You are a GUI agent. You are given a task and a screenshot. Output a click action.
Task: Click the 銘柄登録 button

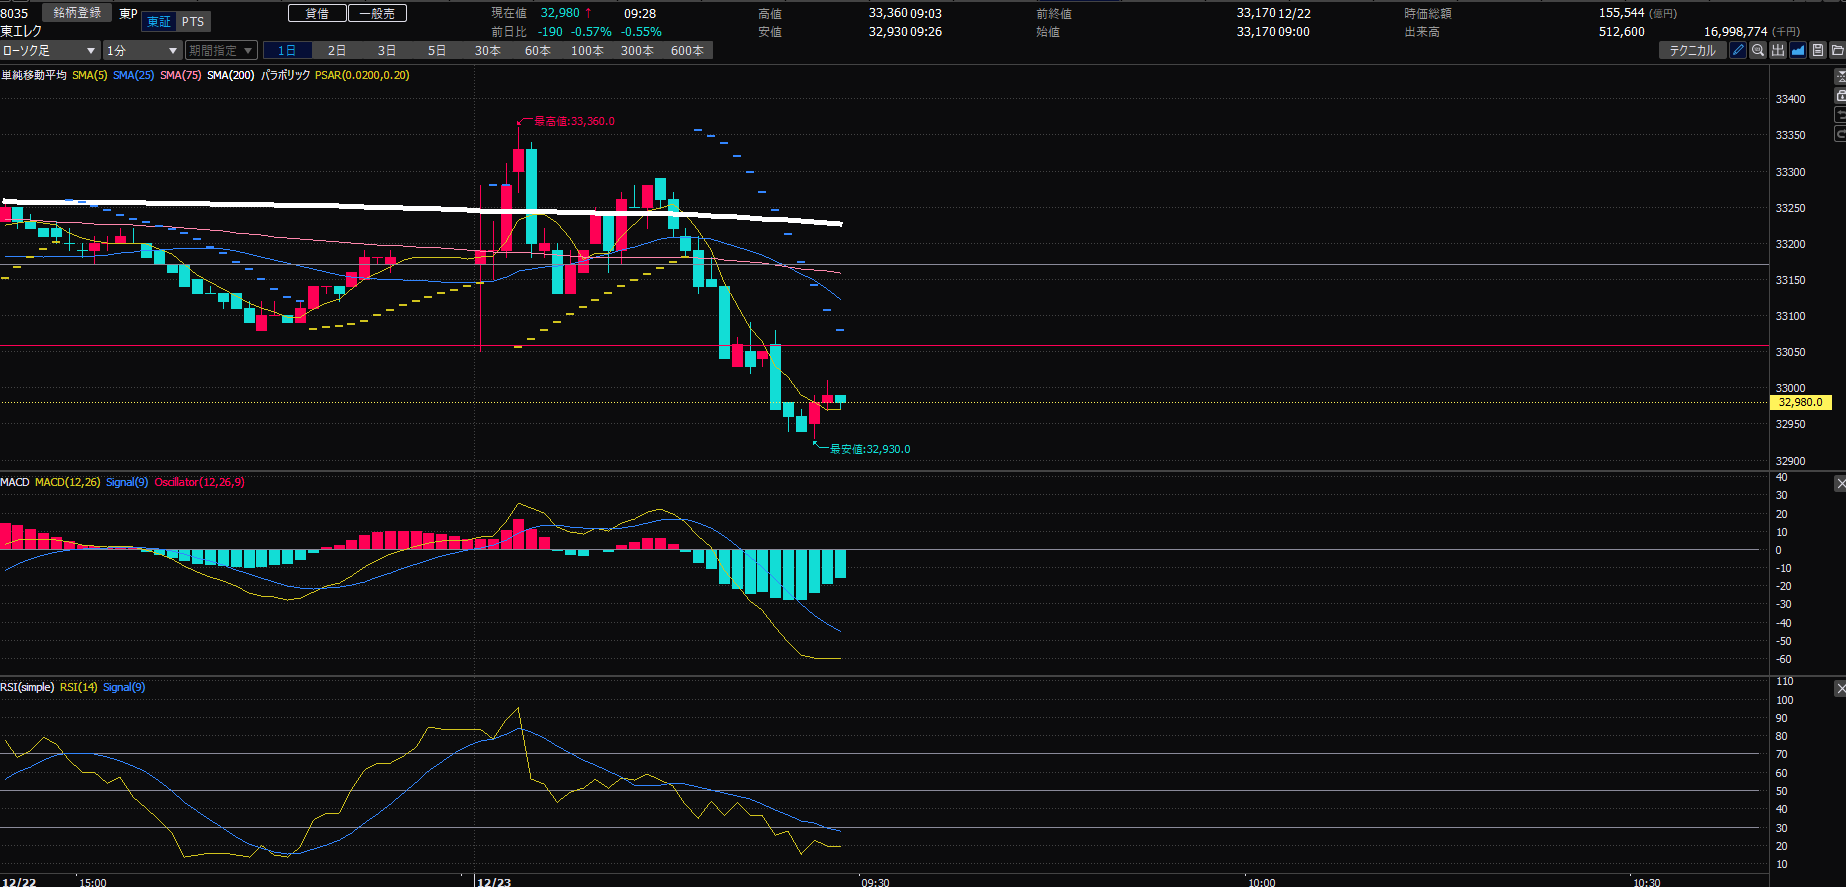[77, 13]
